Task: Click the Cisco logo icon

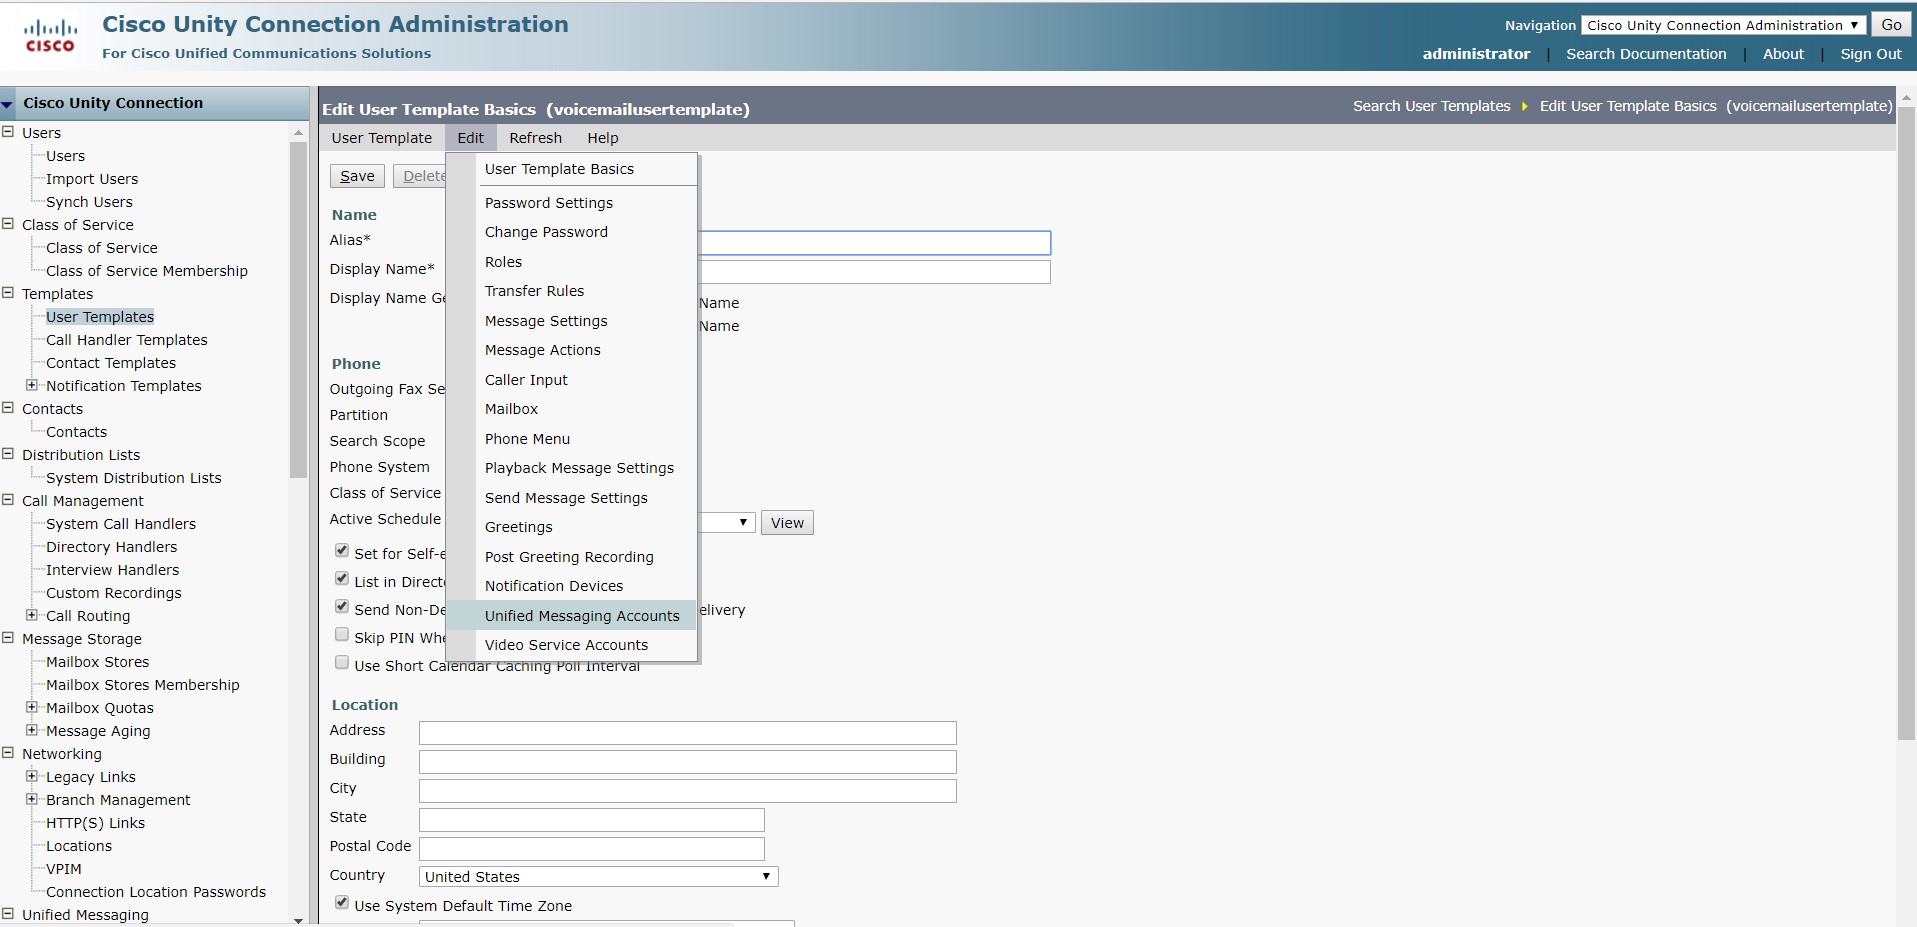Action: [50, 36]
